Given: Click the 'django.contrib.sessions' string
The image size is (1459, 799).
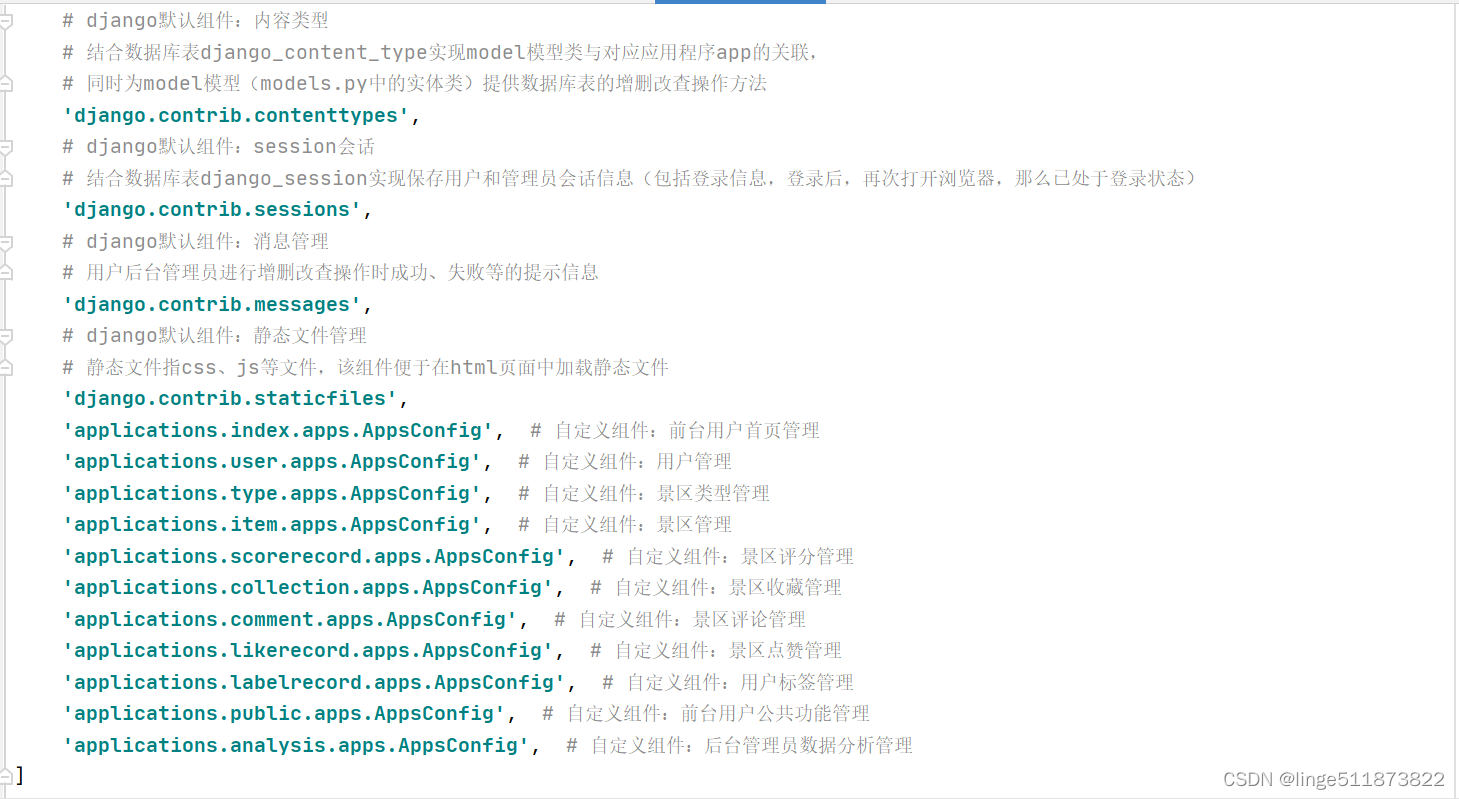Looking at the screenshot, I should tap(212, 210).
